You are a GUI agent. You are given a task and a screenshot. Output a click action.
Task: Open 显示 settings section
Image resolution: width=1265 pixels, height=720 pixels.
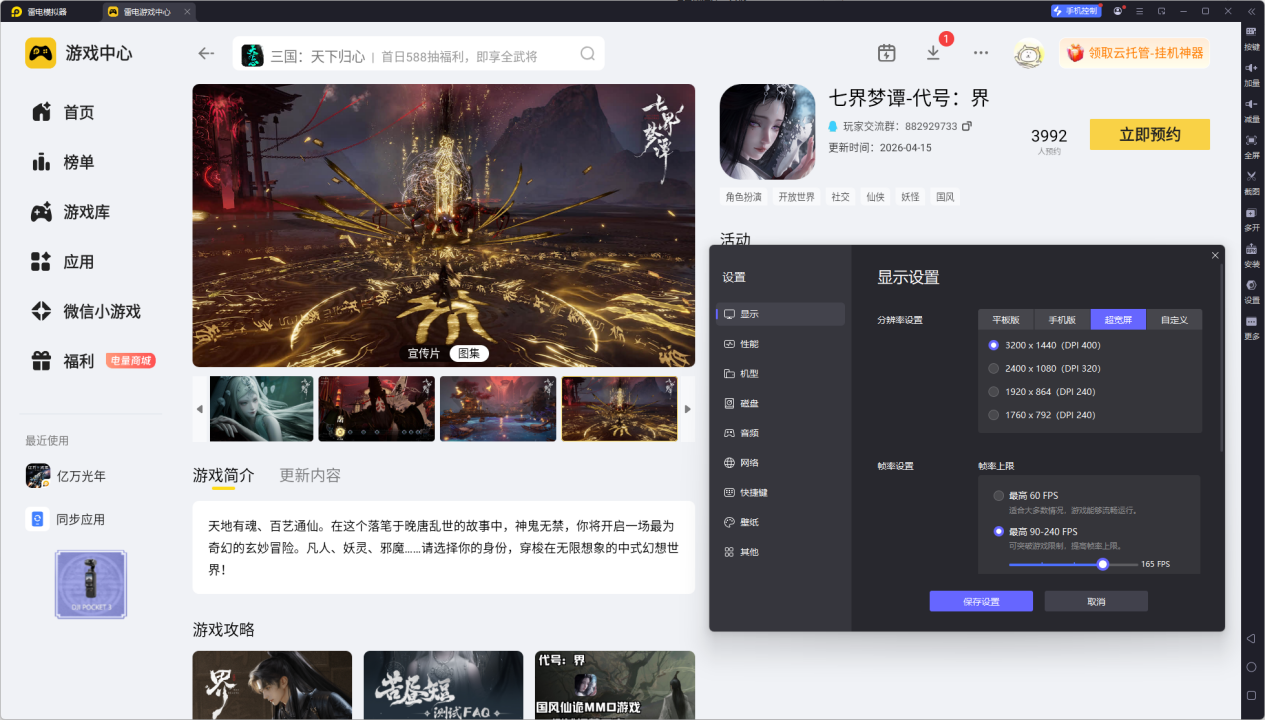coord(781,314)
